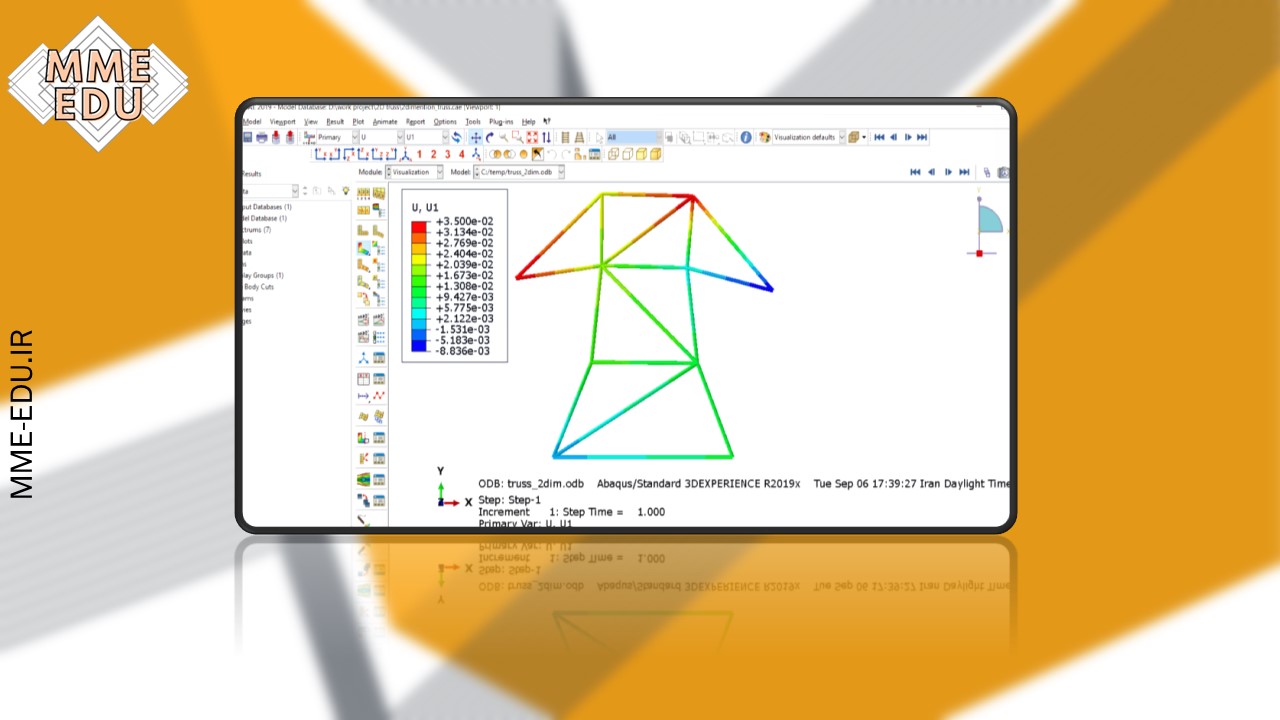Apply saved view number 4

461,155
